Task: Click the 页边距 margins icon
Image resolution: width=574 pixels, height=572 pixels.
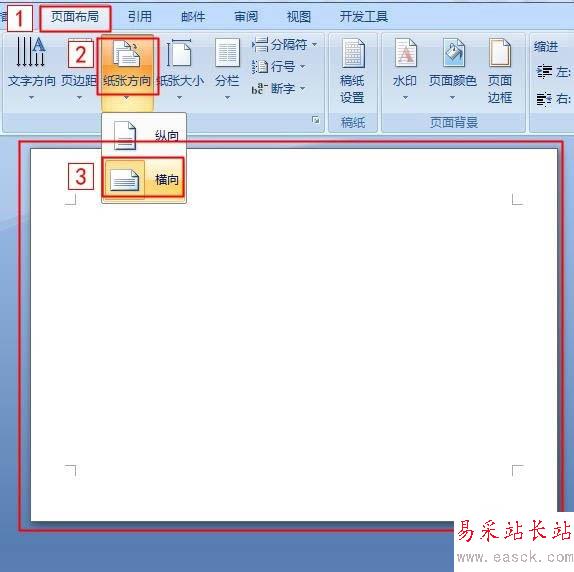Action: [x=80, y=52]
